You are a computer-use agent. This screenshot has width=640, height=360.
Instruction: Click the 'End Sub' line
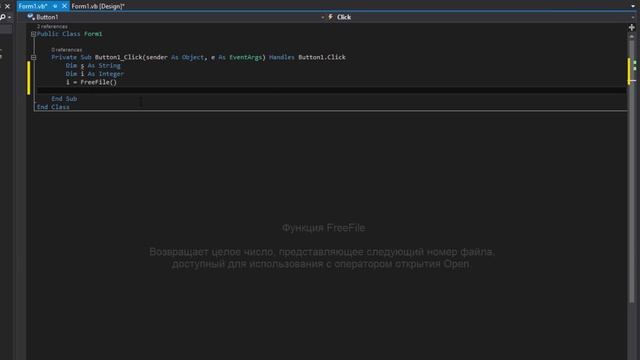coord(64,99)
